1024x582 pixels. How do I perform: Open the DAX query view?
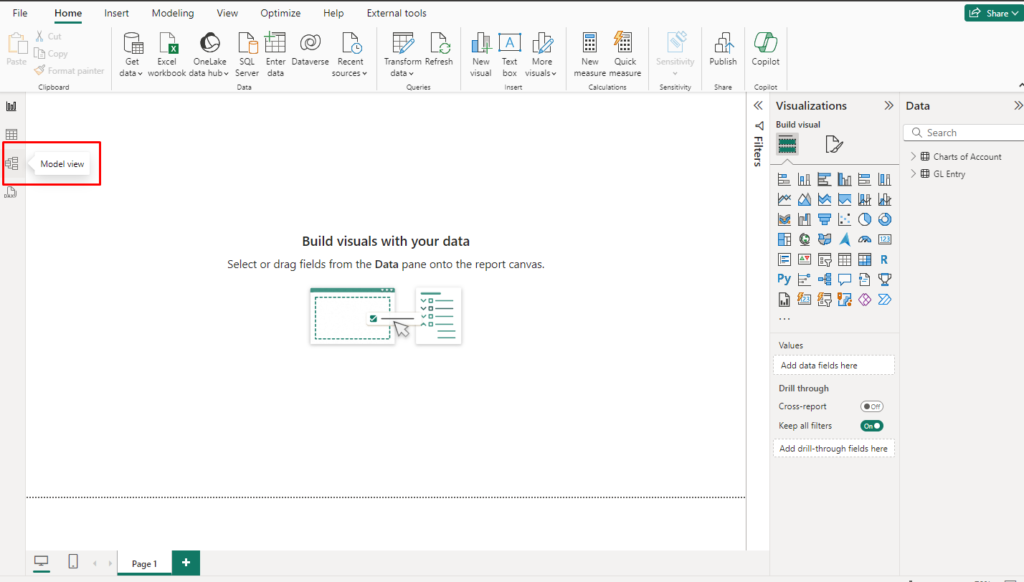point(10,190)
